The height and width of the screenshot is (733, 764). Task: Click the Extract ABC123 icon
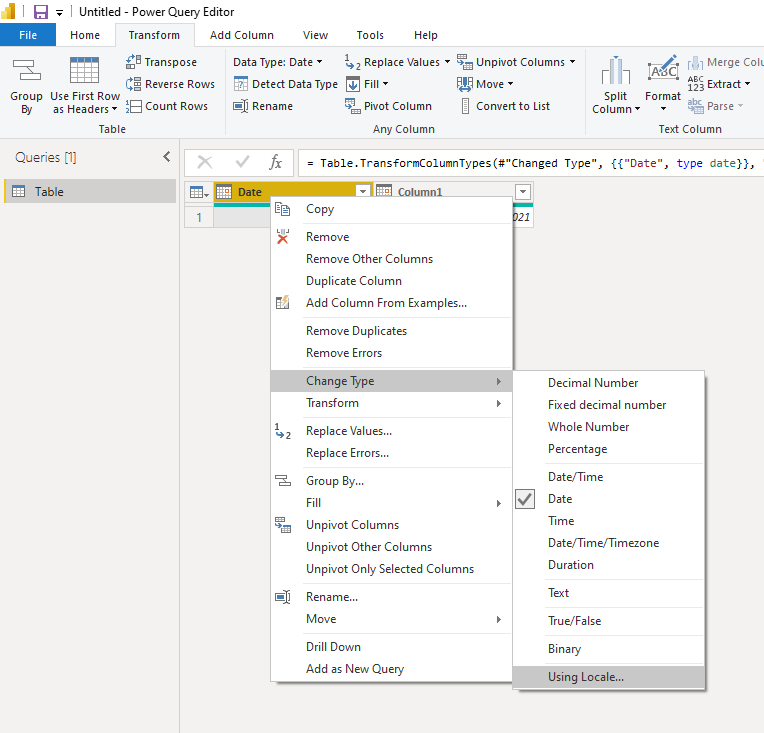tap(696, 84)
